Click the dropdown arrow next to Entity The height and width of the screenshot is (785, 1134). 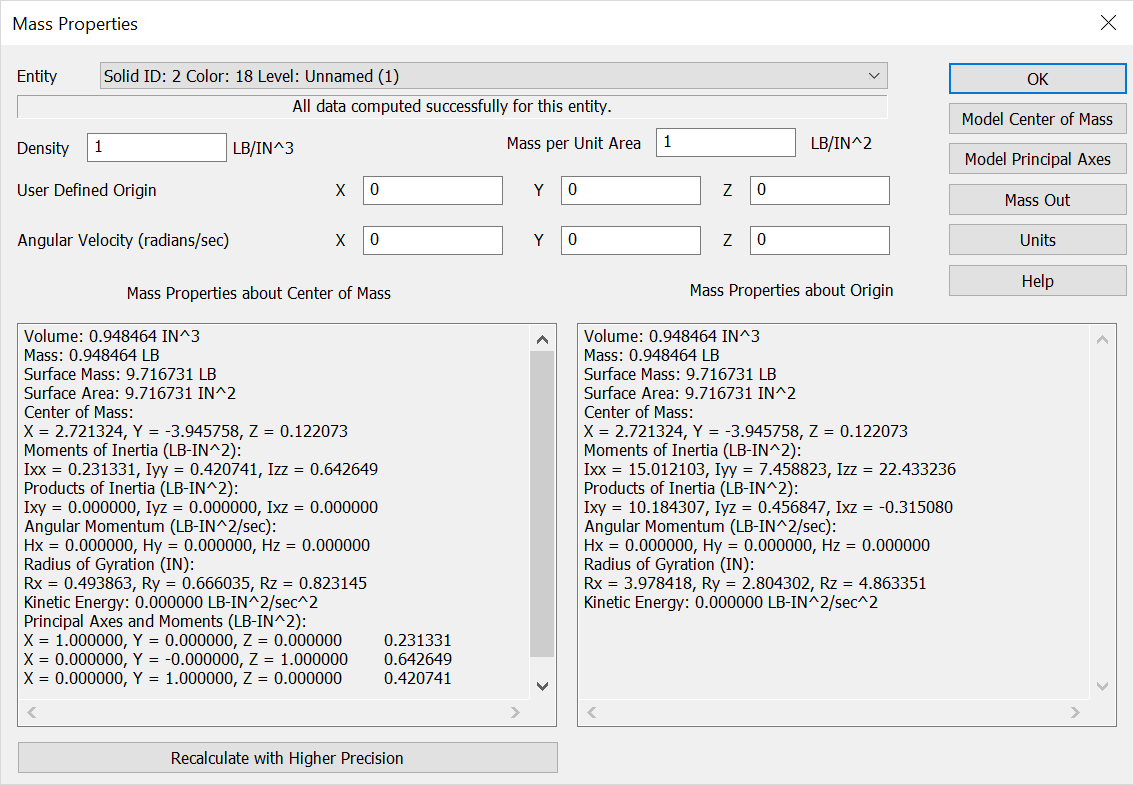875,76
